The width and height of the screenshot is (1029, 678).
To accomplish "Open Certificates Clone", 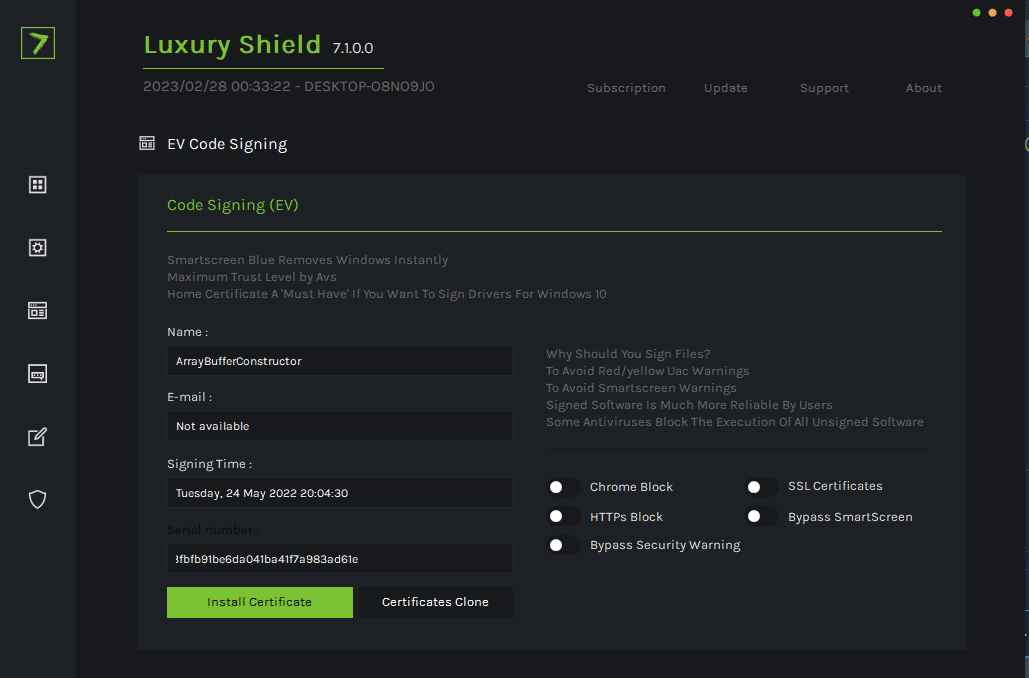I will pos(435,602).
